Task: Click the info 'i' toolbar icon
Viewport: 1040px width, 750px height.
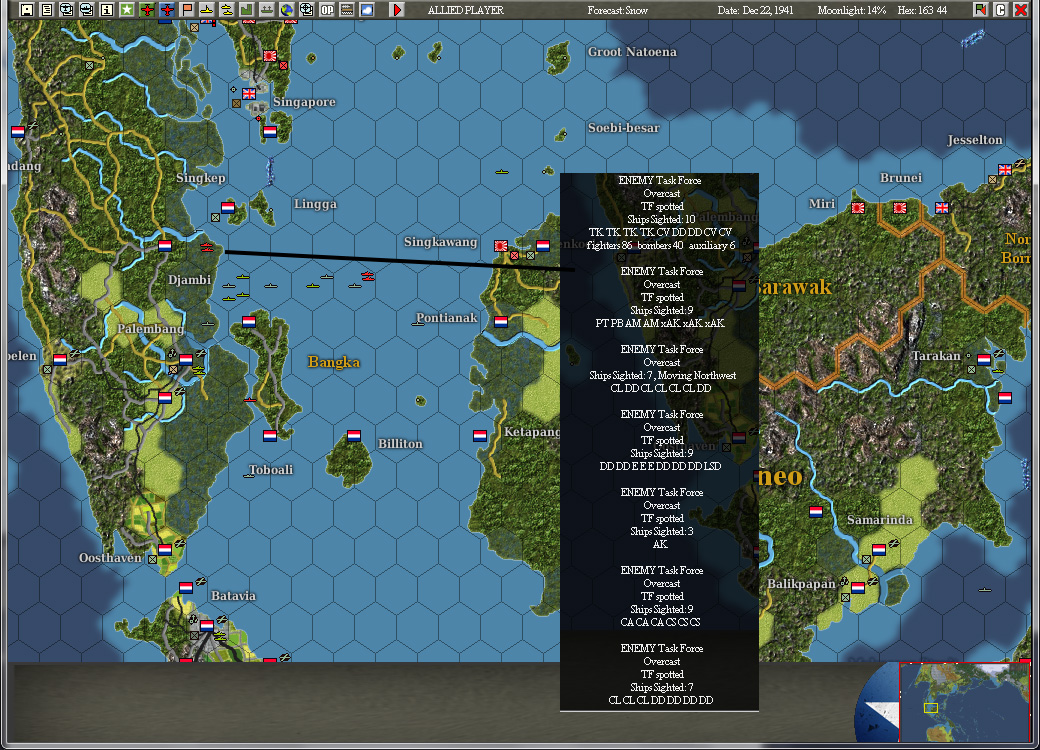Action: [x=107, y=10]
